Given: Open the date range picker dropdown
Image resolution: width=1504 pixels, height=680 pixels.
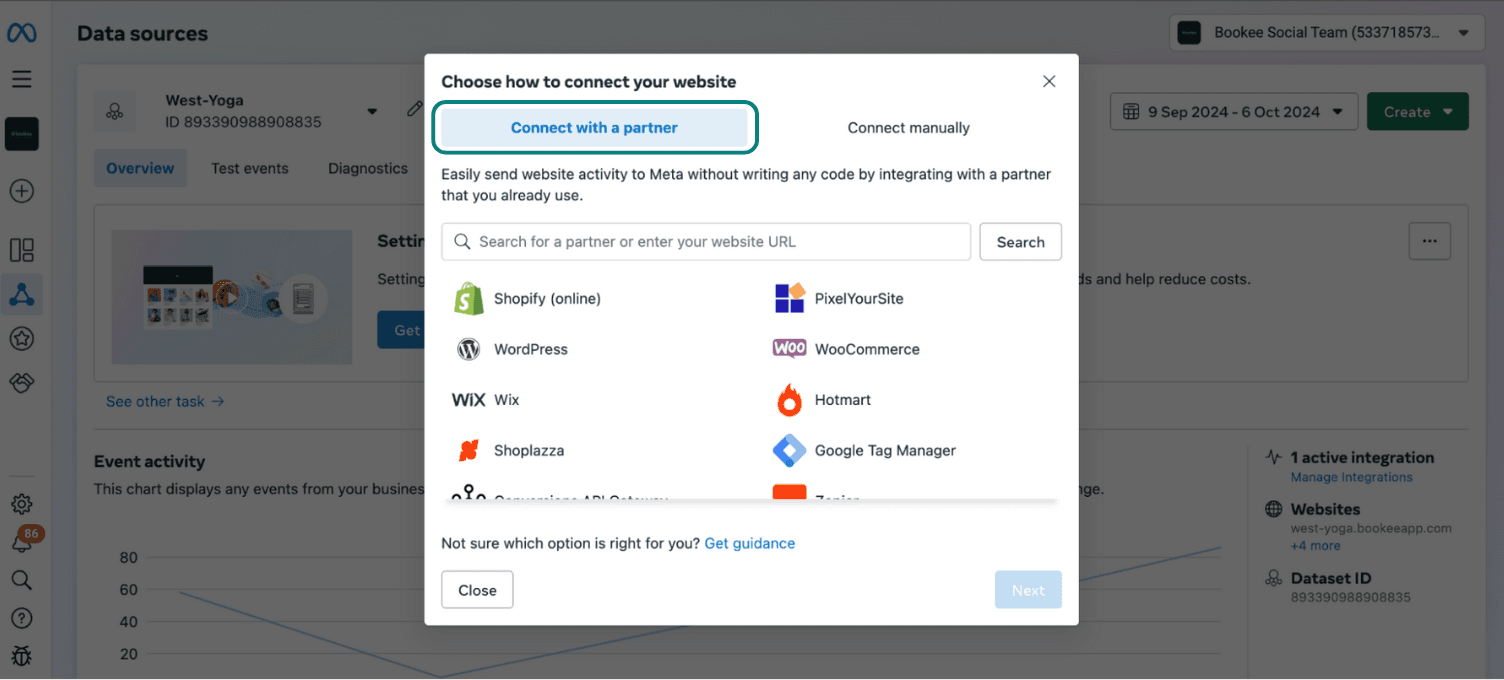Looking at the screenshot, I should (x=1233, y=112).
